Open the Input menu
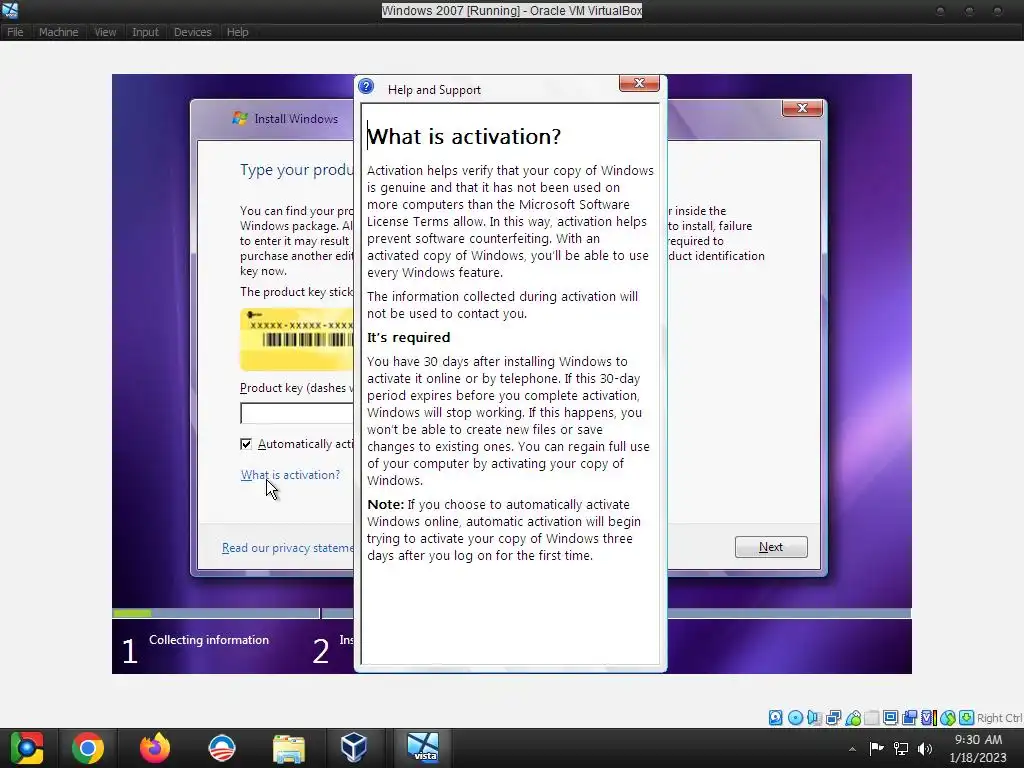 pos(145,32)
